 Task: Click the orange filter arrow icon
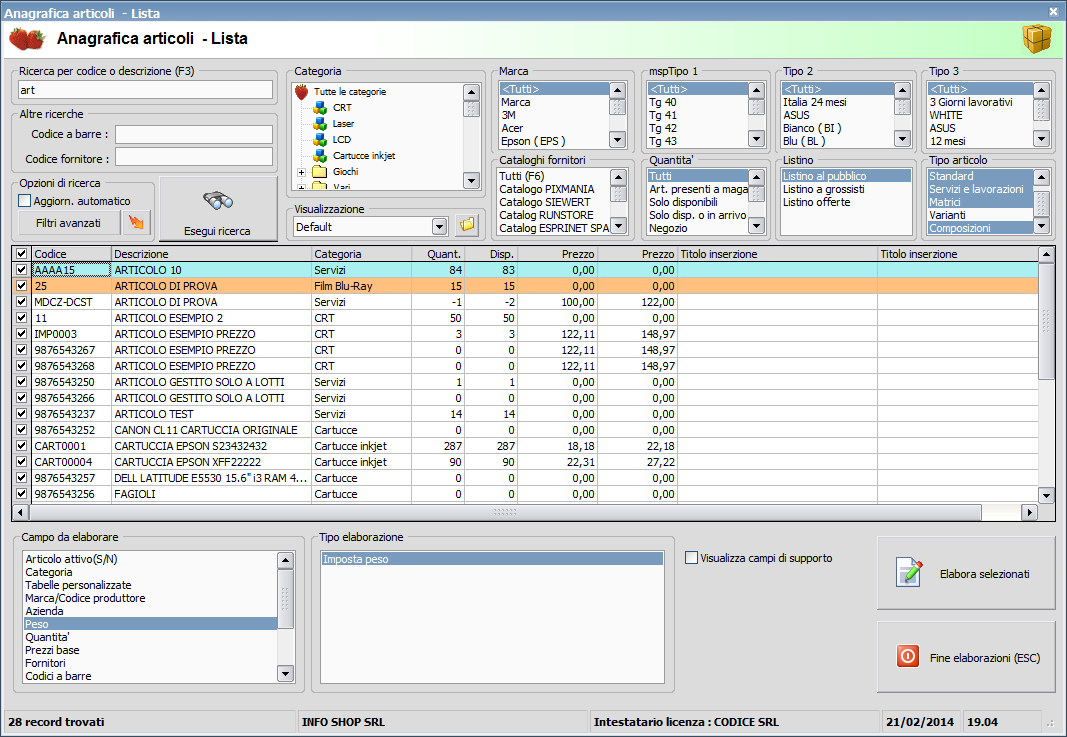[136, 223]
